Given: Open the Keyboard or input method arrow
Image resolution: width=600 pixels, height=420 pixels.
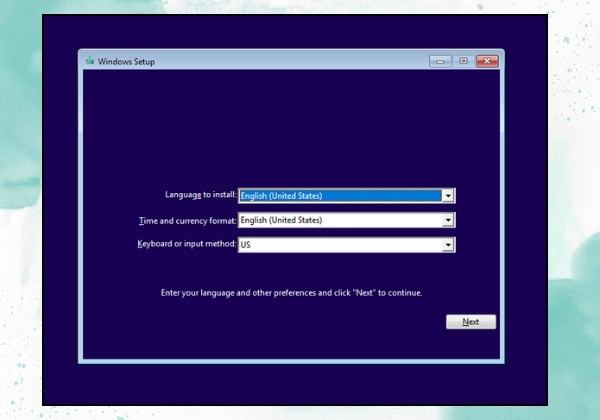Looking at the screenshot, I should (x=448, y=245).
